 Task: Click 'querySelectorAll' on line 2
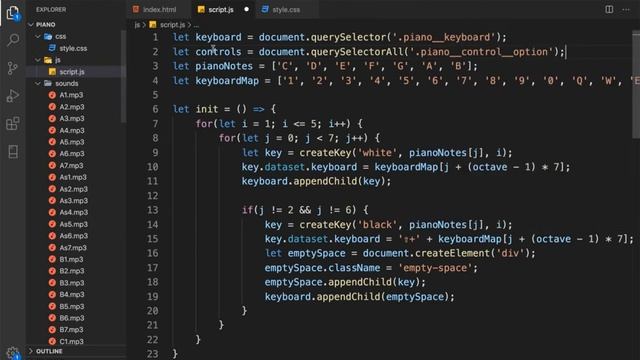coord(357,52)
